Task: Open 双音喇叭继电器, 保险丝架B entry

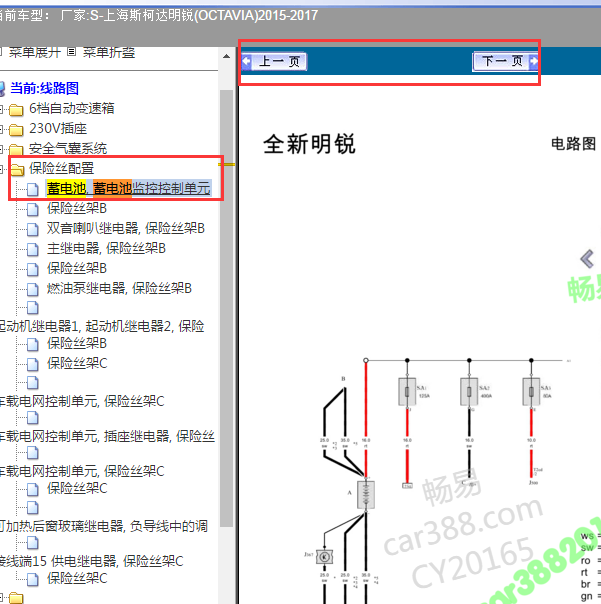Action: pos(126,228)
